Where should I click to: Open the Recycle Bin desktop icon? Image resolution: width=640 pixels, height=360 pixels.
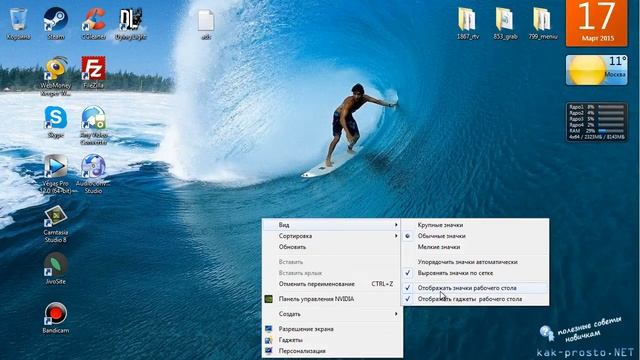[x=18, y=24]
